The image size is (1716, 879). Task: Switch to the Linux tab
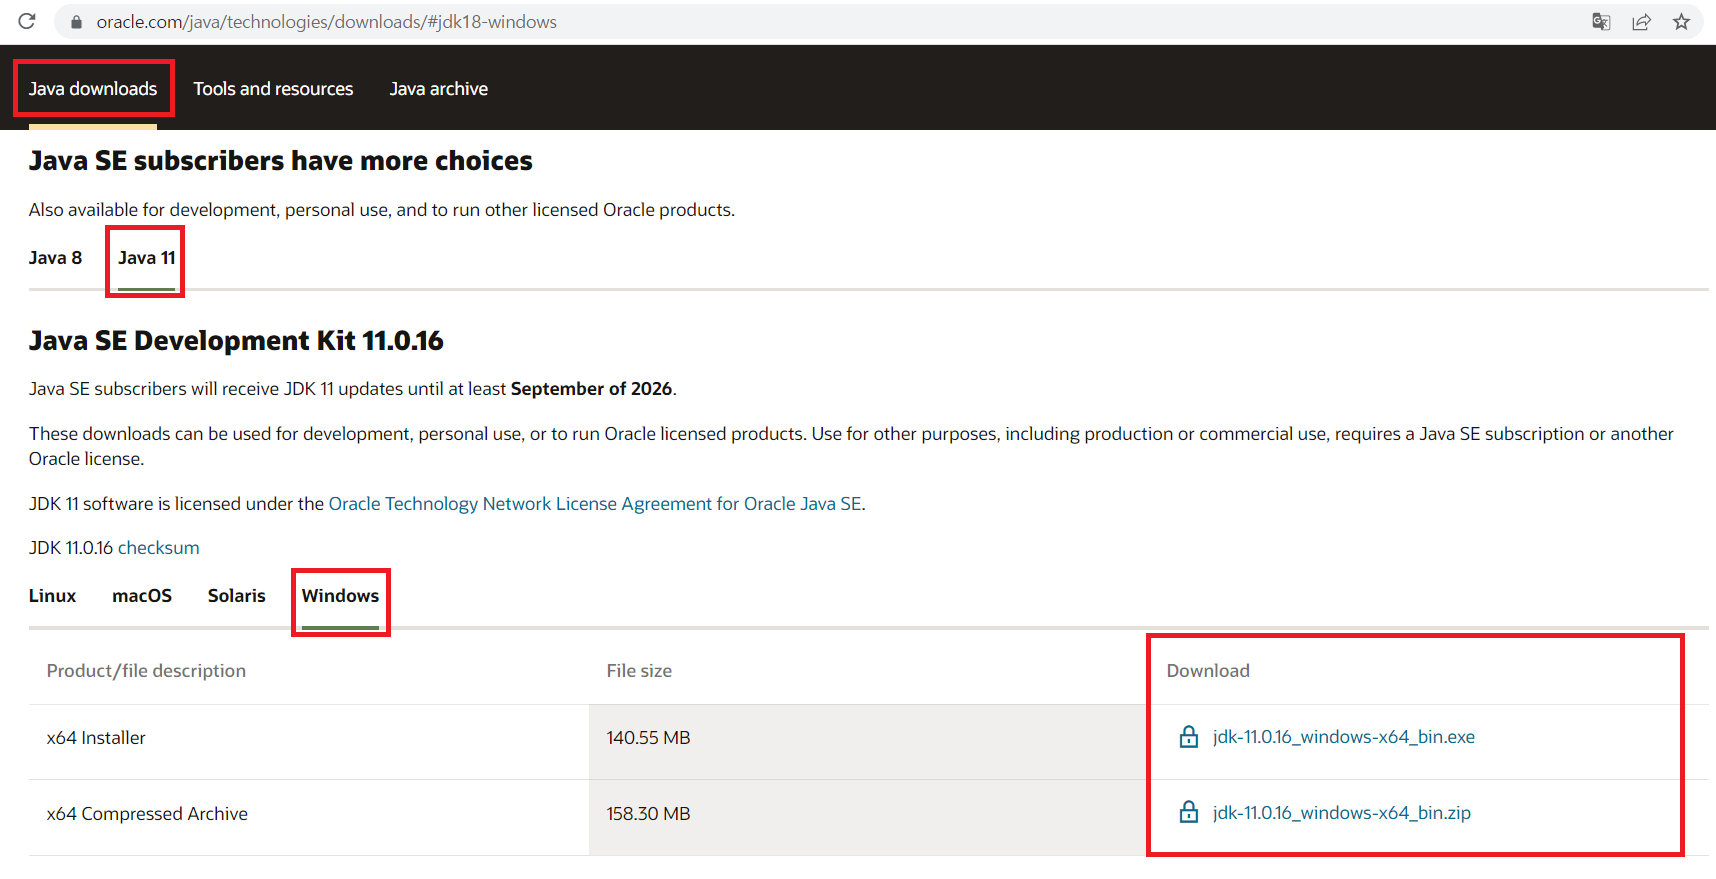(52, 596)
